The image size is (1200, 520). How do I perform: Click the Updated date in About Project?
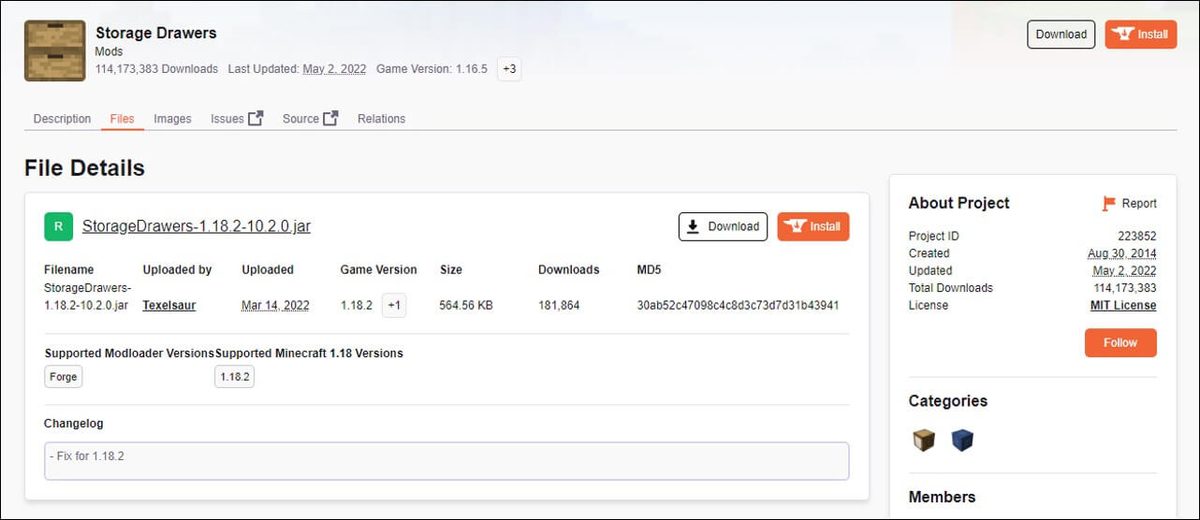coord(1124,271)
